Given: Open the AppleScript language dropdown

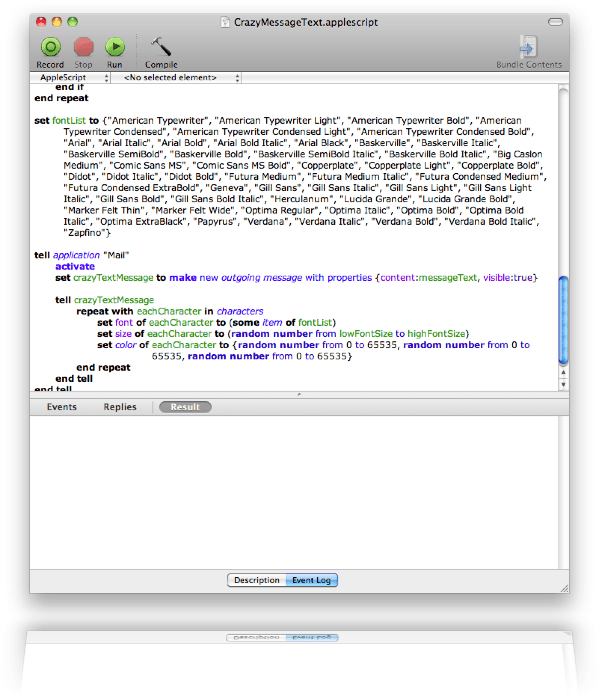Looking at the screenshot, I should pyautogui.click(x=70, y=78).
